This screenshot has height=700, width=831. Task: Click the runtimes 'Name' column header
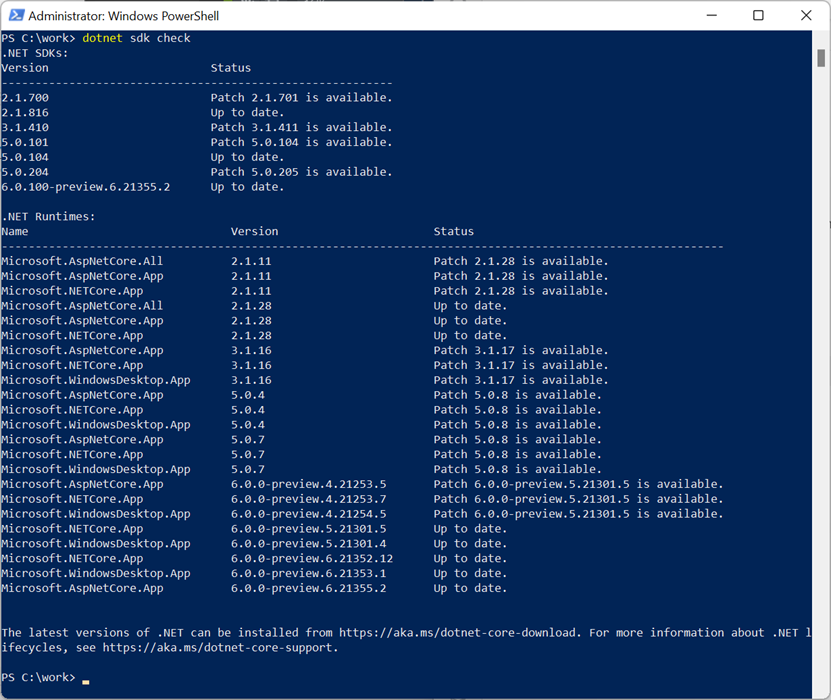(15, 231)
